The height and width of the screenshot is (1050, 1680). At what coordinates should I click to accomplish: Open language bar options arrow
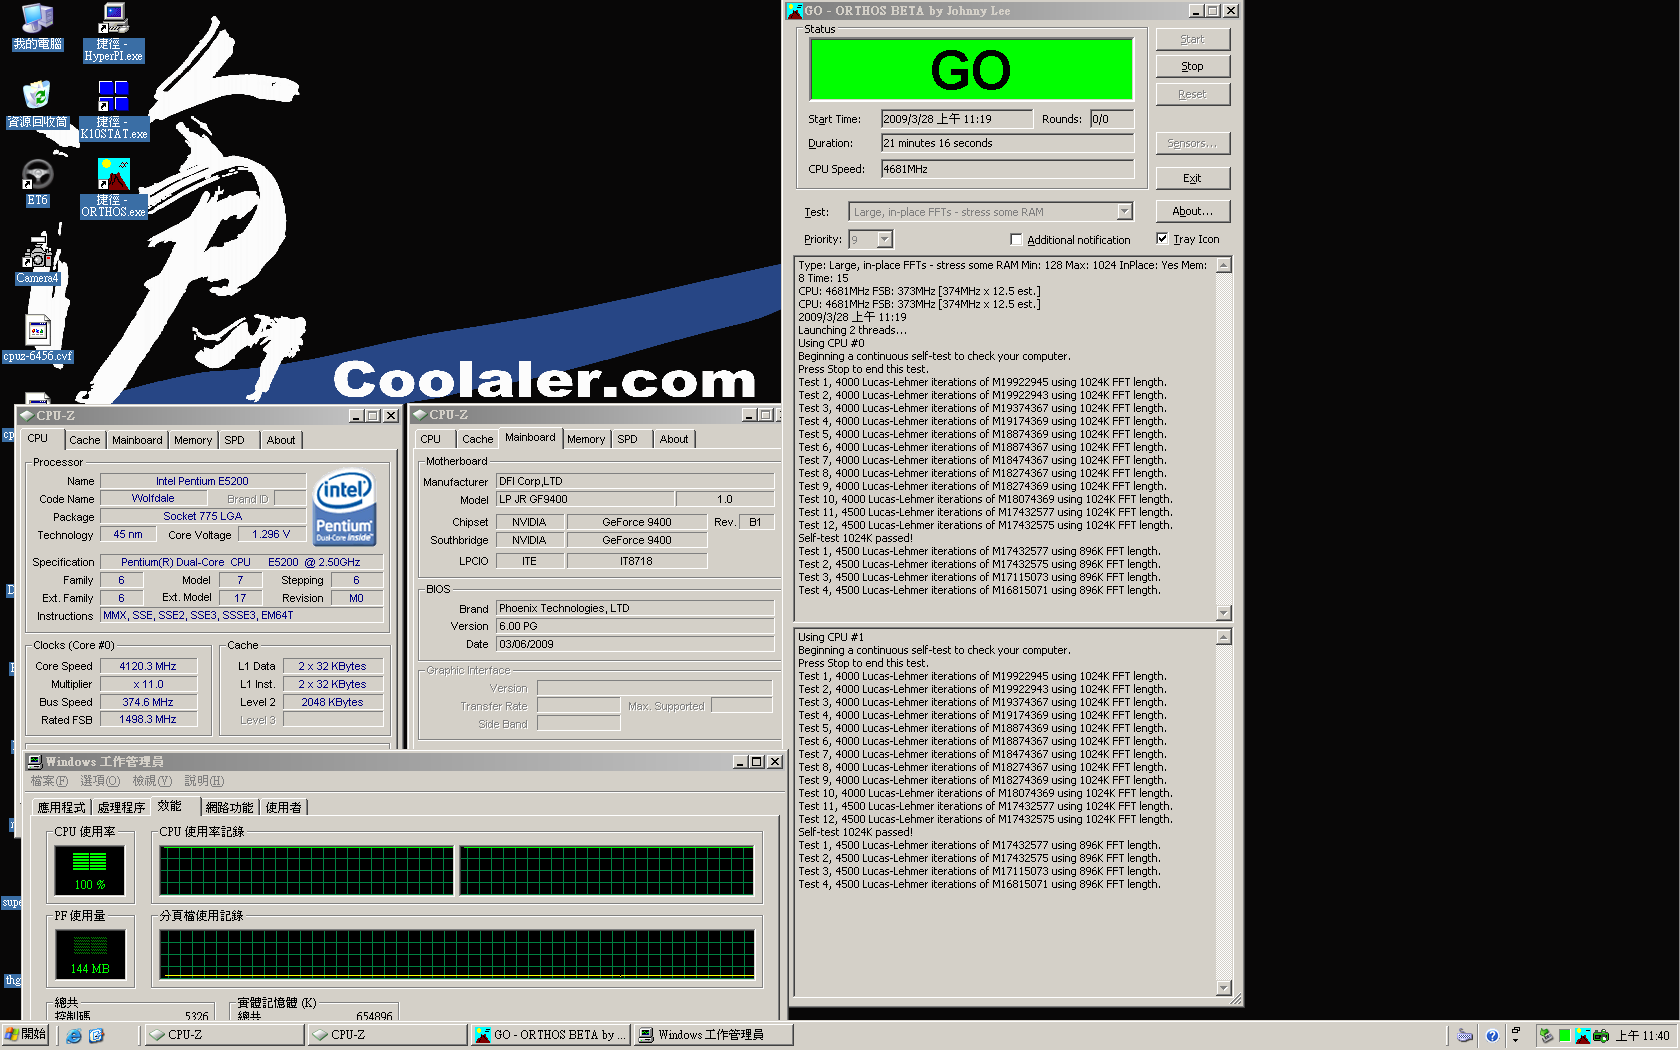pyautogui.click(x=1516, y=1040)
